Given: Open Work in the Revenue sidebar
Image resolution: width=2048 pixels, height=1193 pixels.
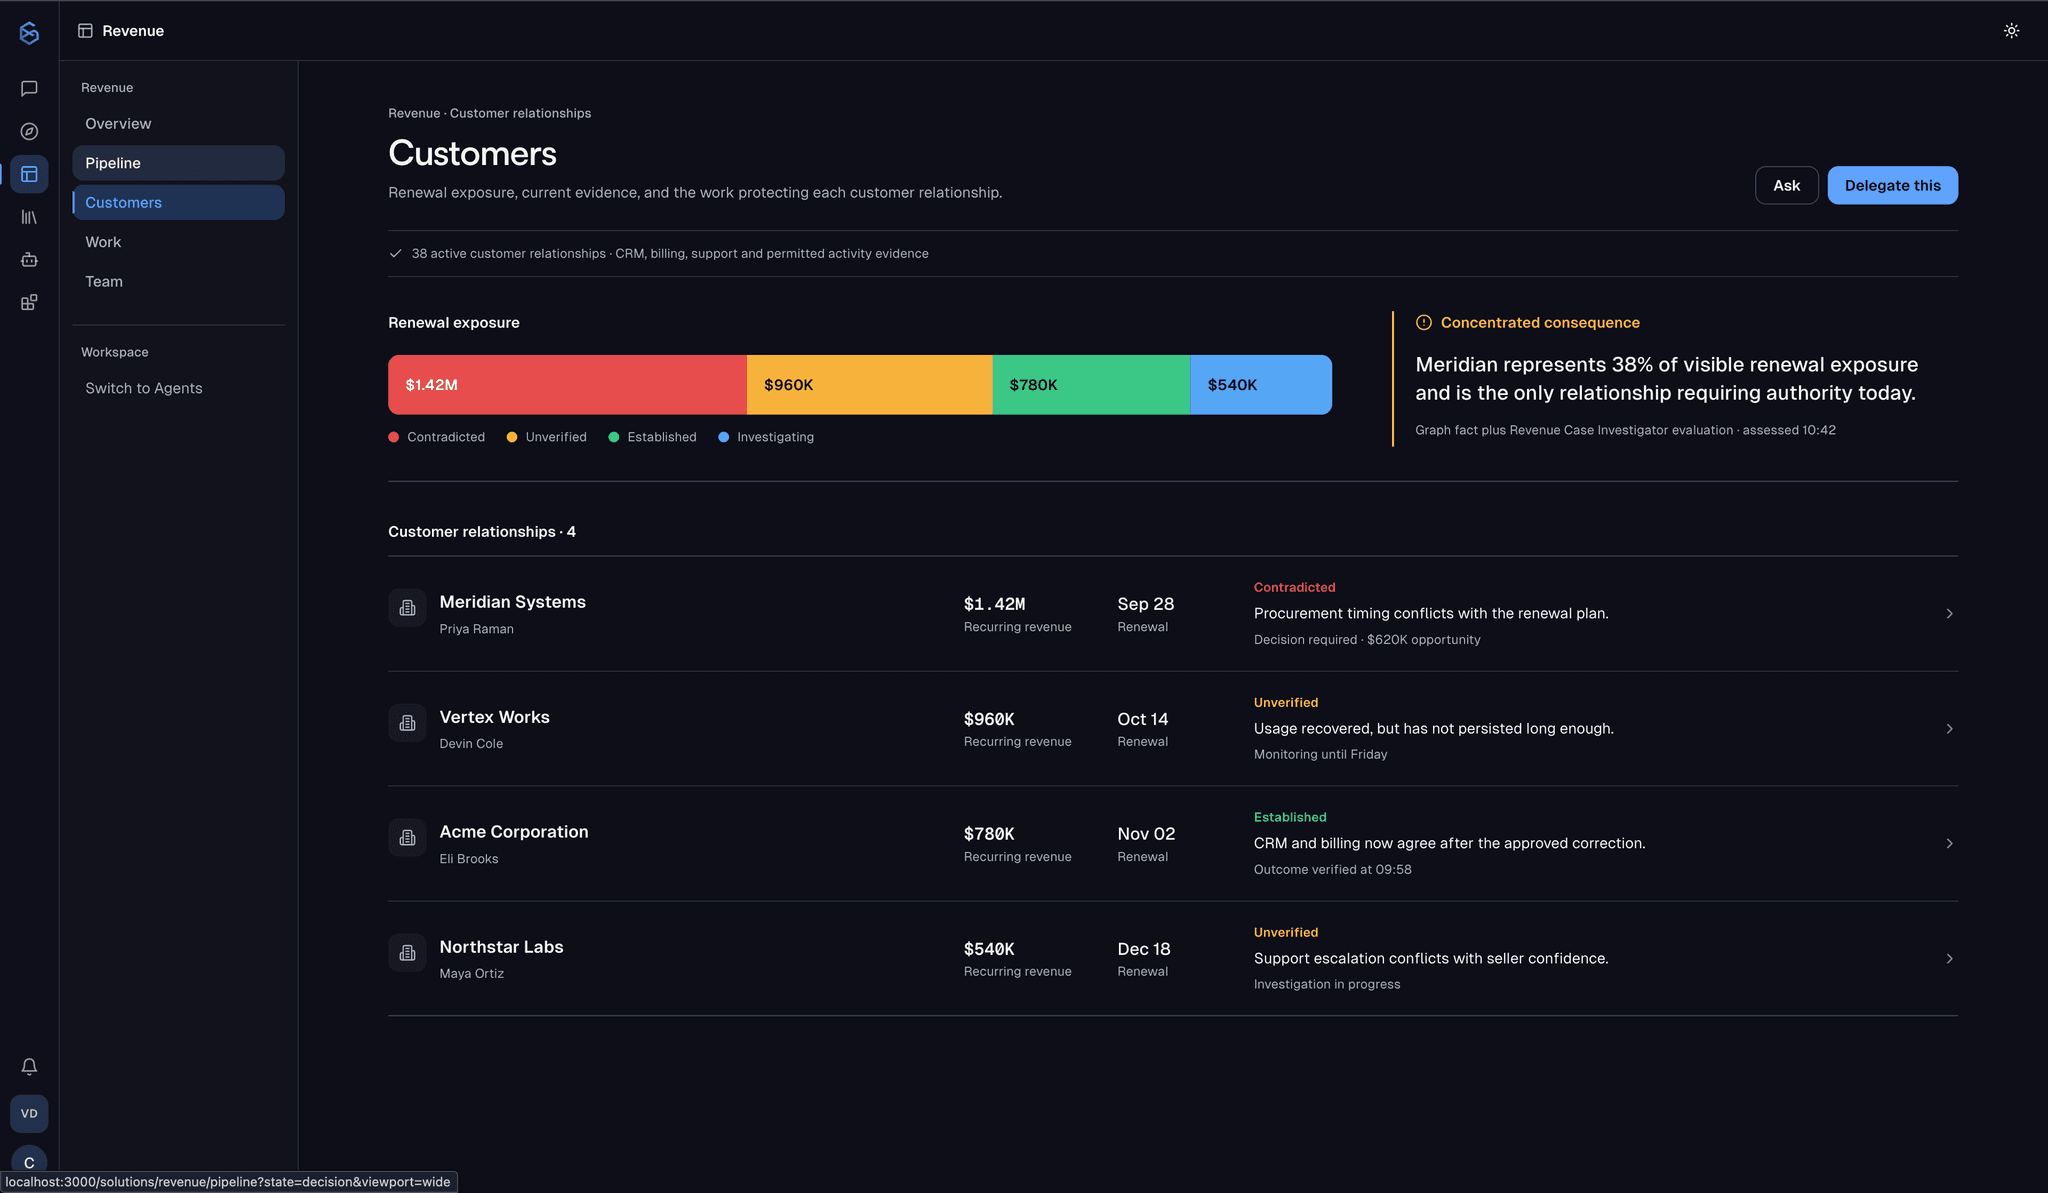Looking at the screenshot, I should tap(178, 243).
